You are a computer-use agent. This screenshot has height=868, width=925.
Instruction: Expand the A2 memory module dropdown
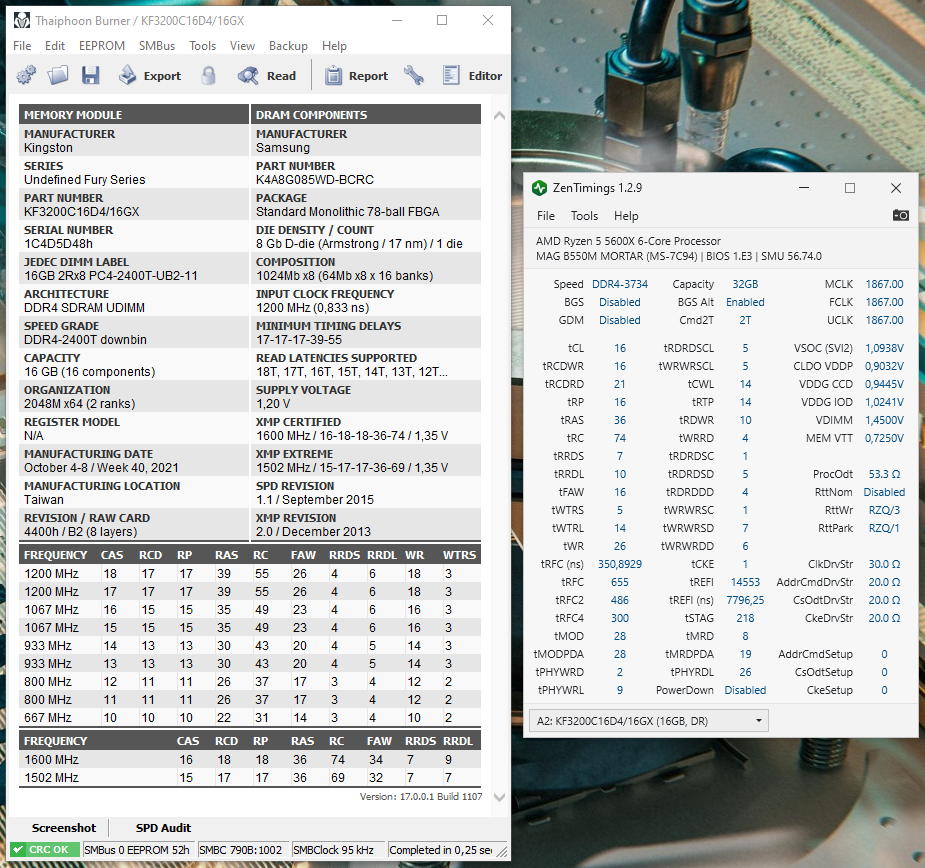[x=649, y=720]
